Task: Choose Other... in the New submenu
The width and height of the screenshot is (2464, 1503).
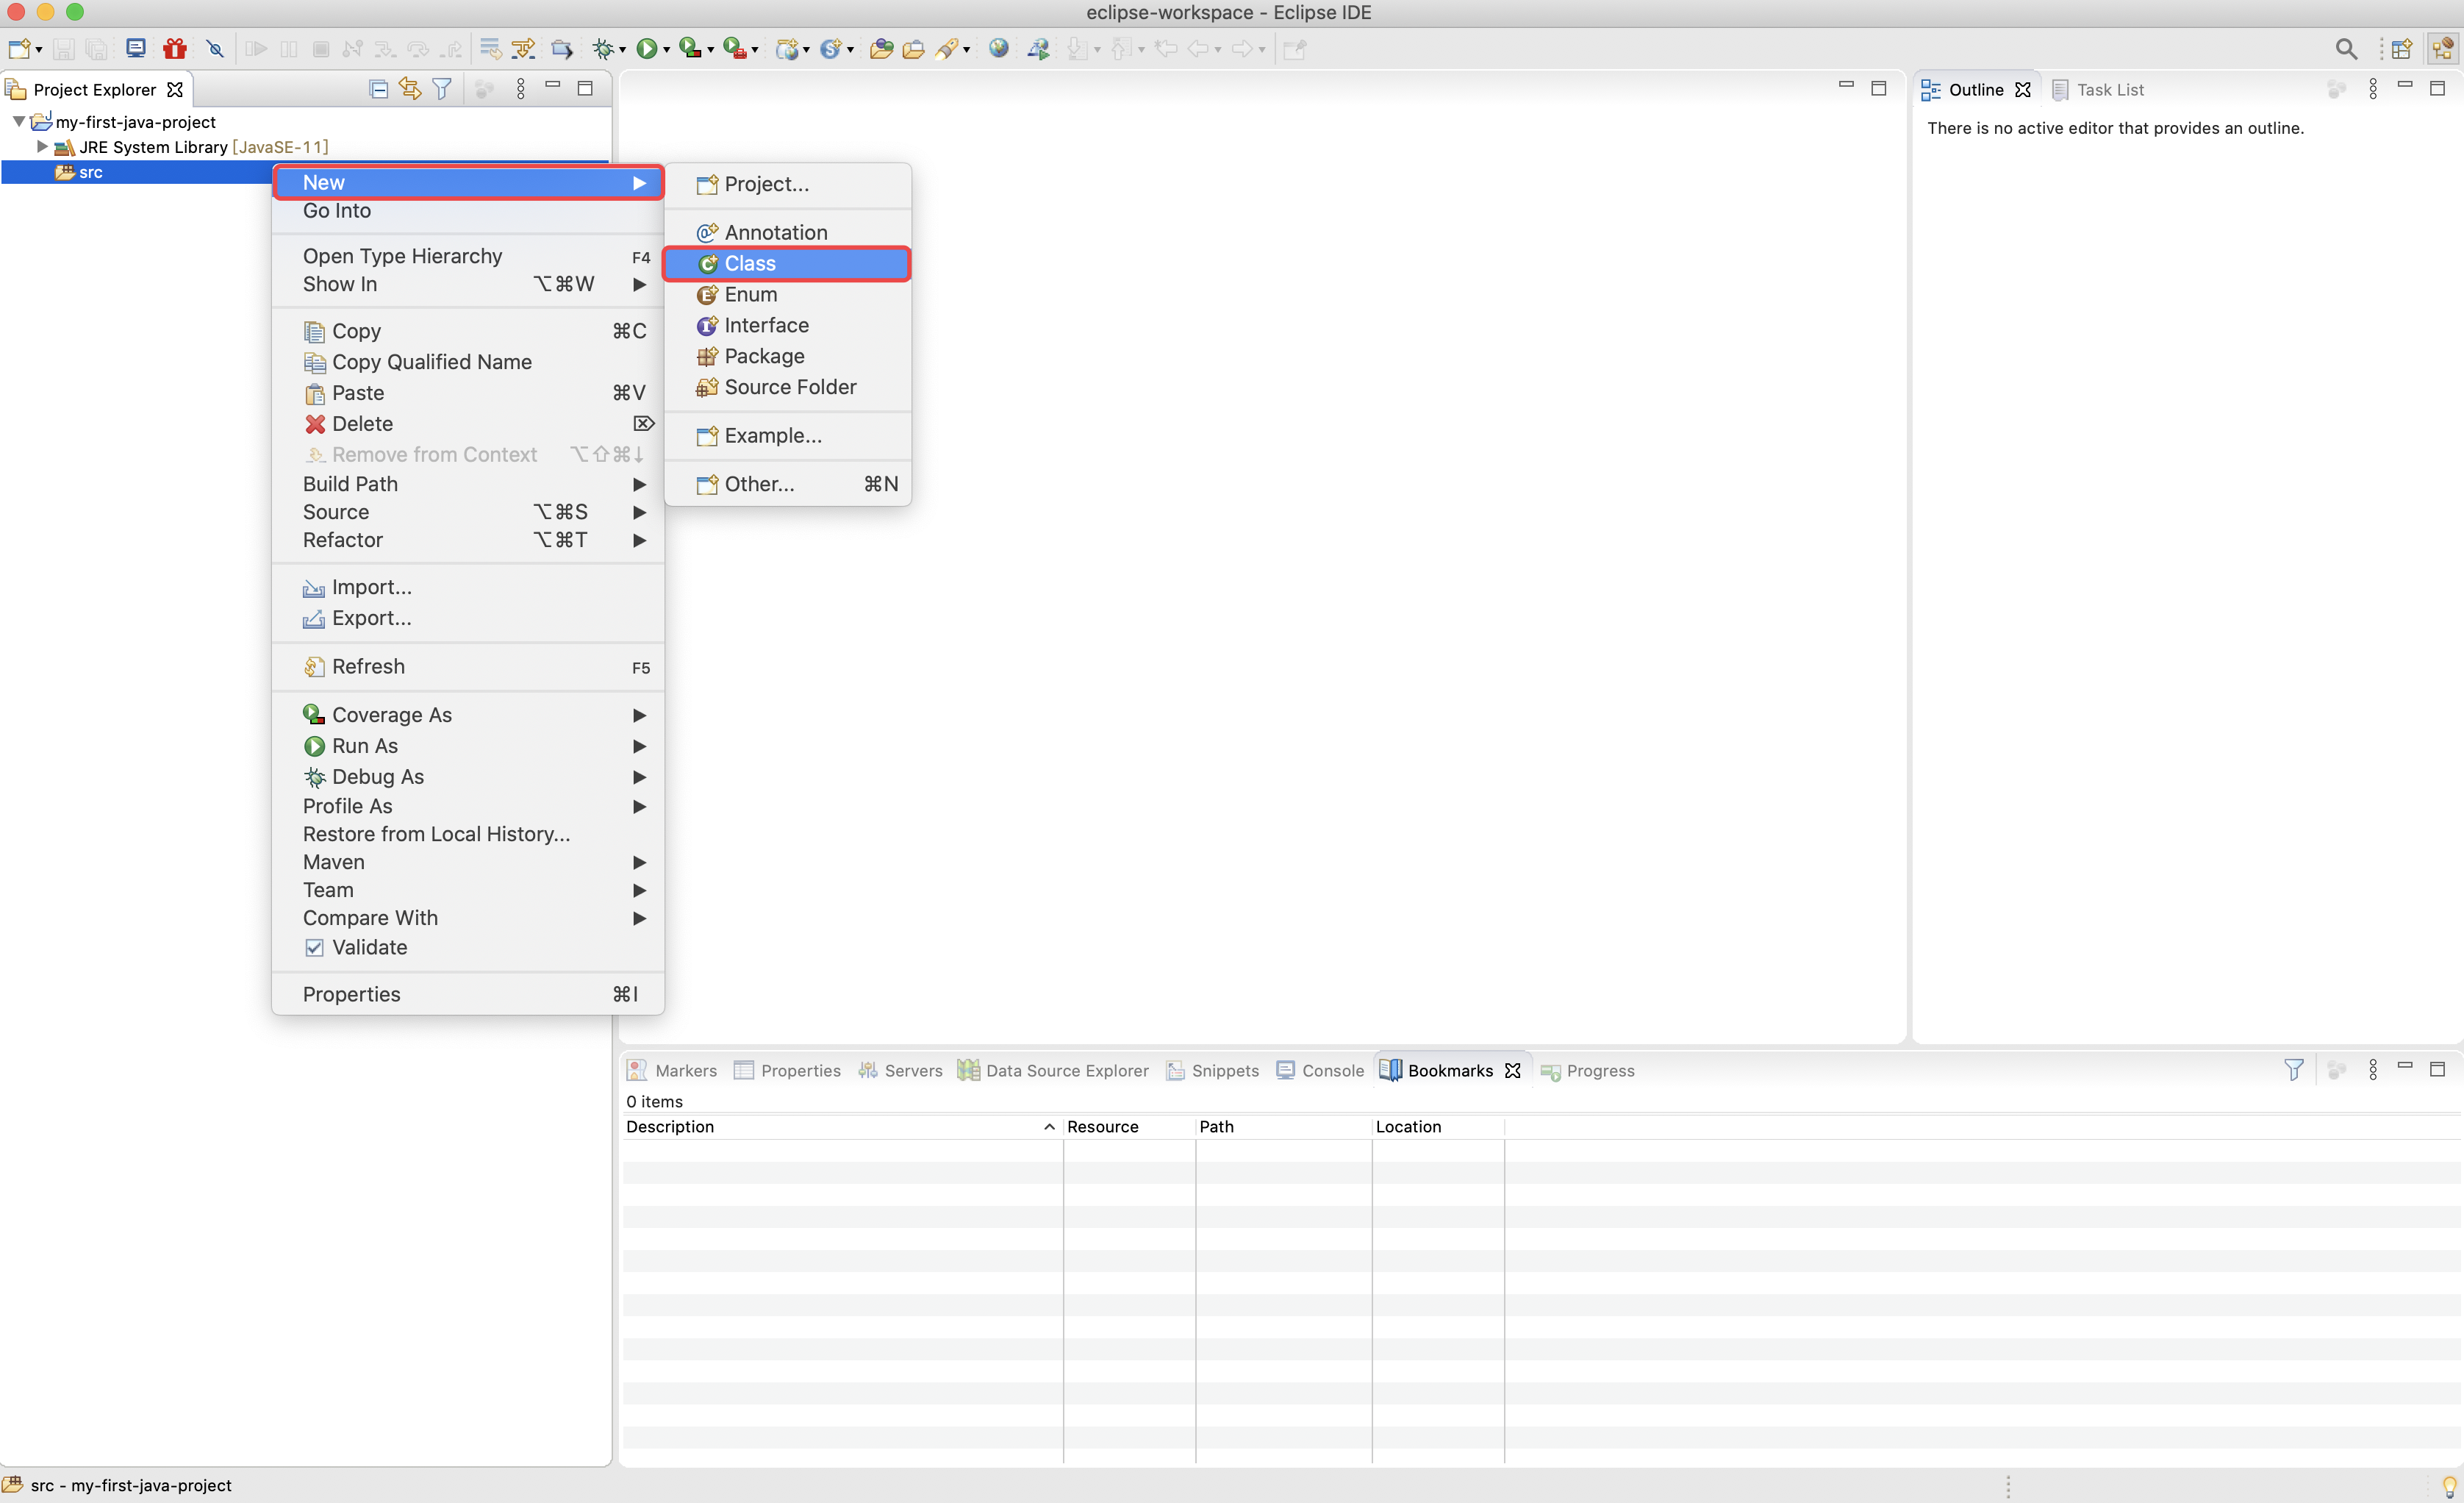Action: pos(787,484)
